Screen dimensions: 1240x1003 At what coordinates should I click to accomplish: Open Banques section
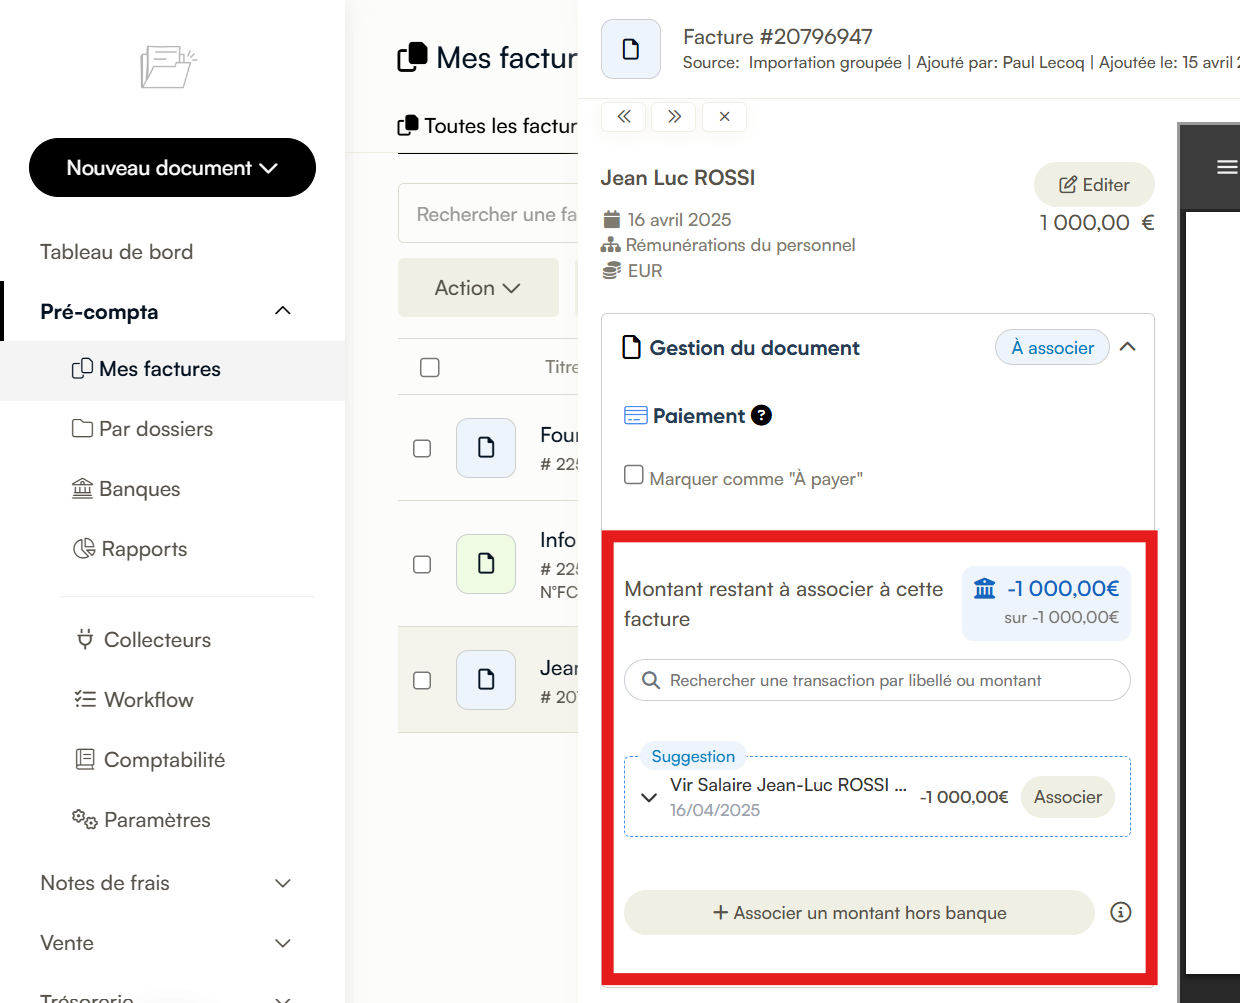(x=126, y=489)
